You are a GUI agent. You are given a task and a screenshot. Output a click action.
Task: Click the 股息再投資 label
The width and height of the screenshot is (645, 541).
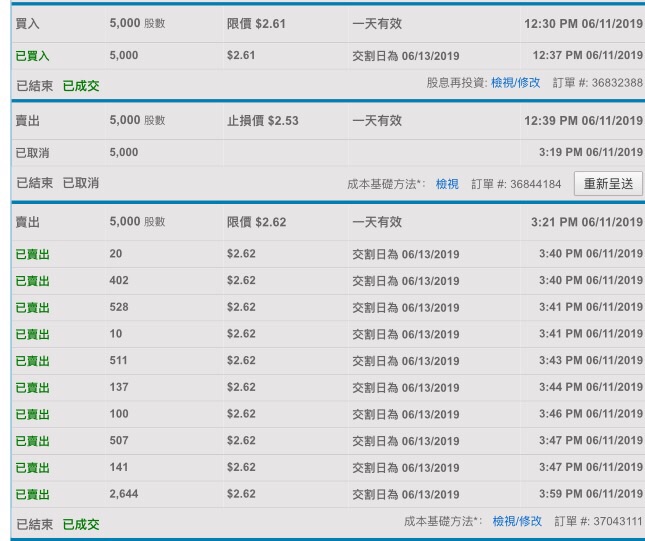(456, 83)
